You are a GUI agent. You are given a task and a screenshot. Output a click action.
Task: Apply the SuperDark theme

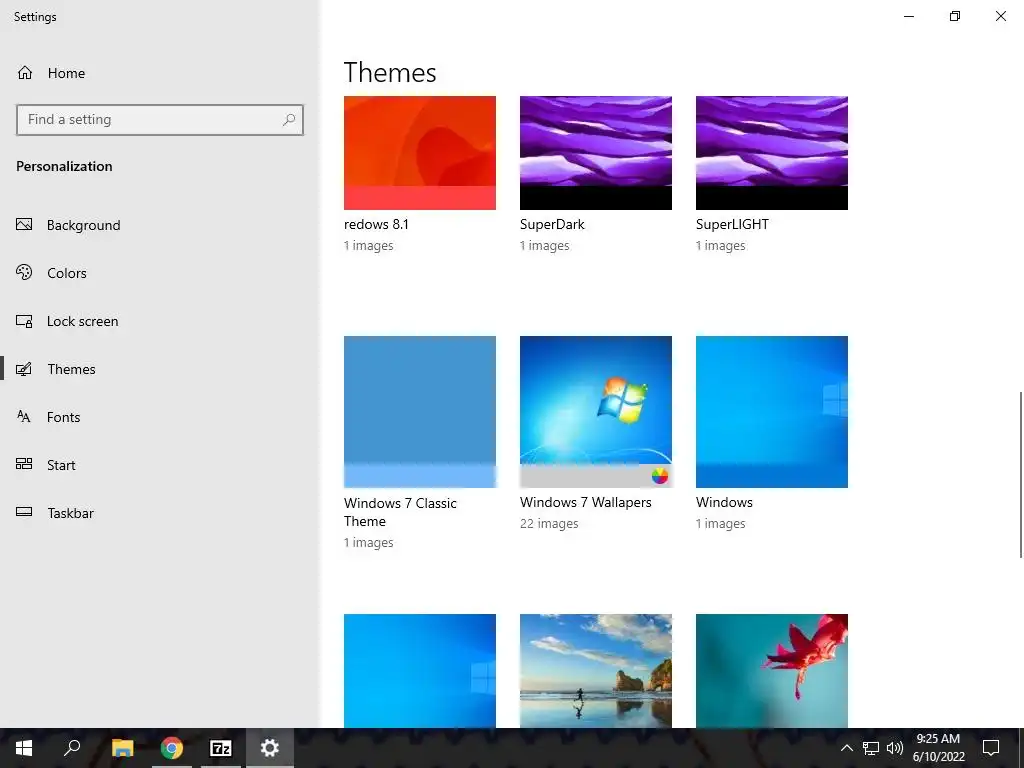coord(596,153)
